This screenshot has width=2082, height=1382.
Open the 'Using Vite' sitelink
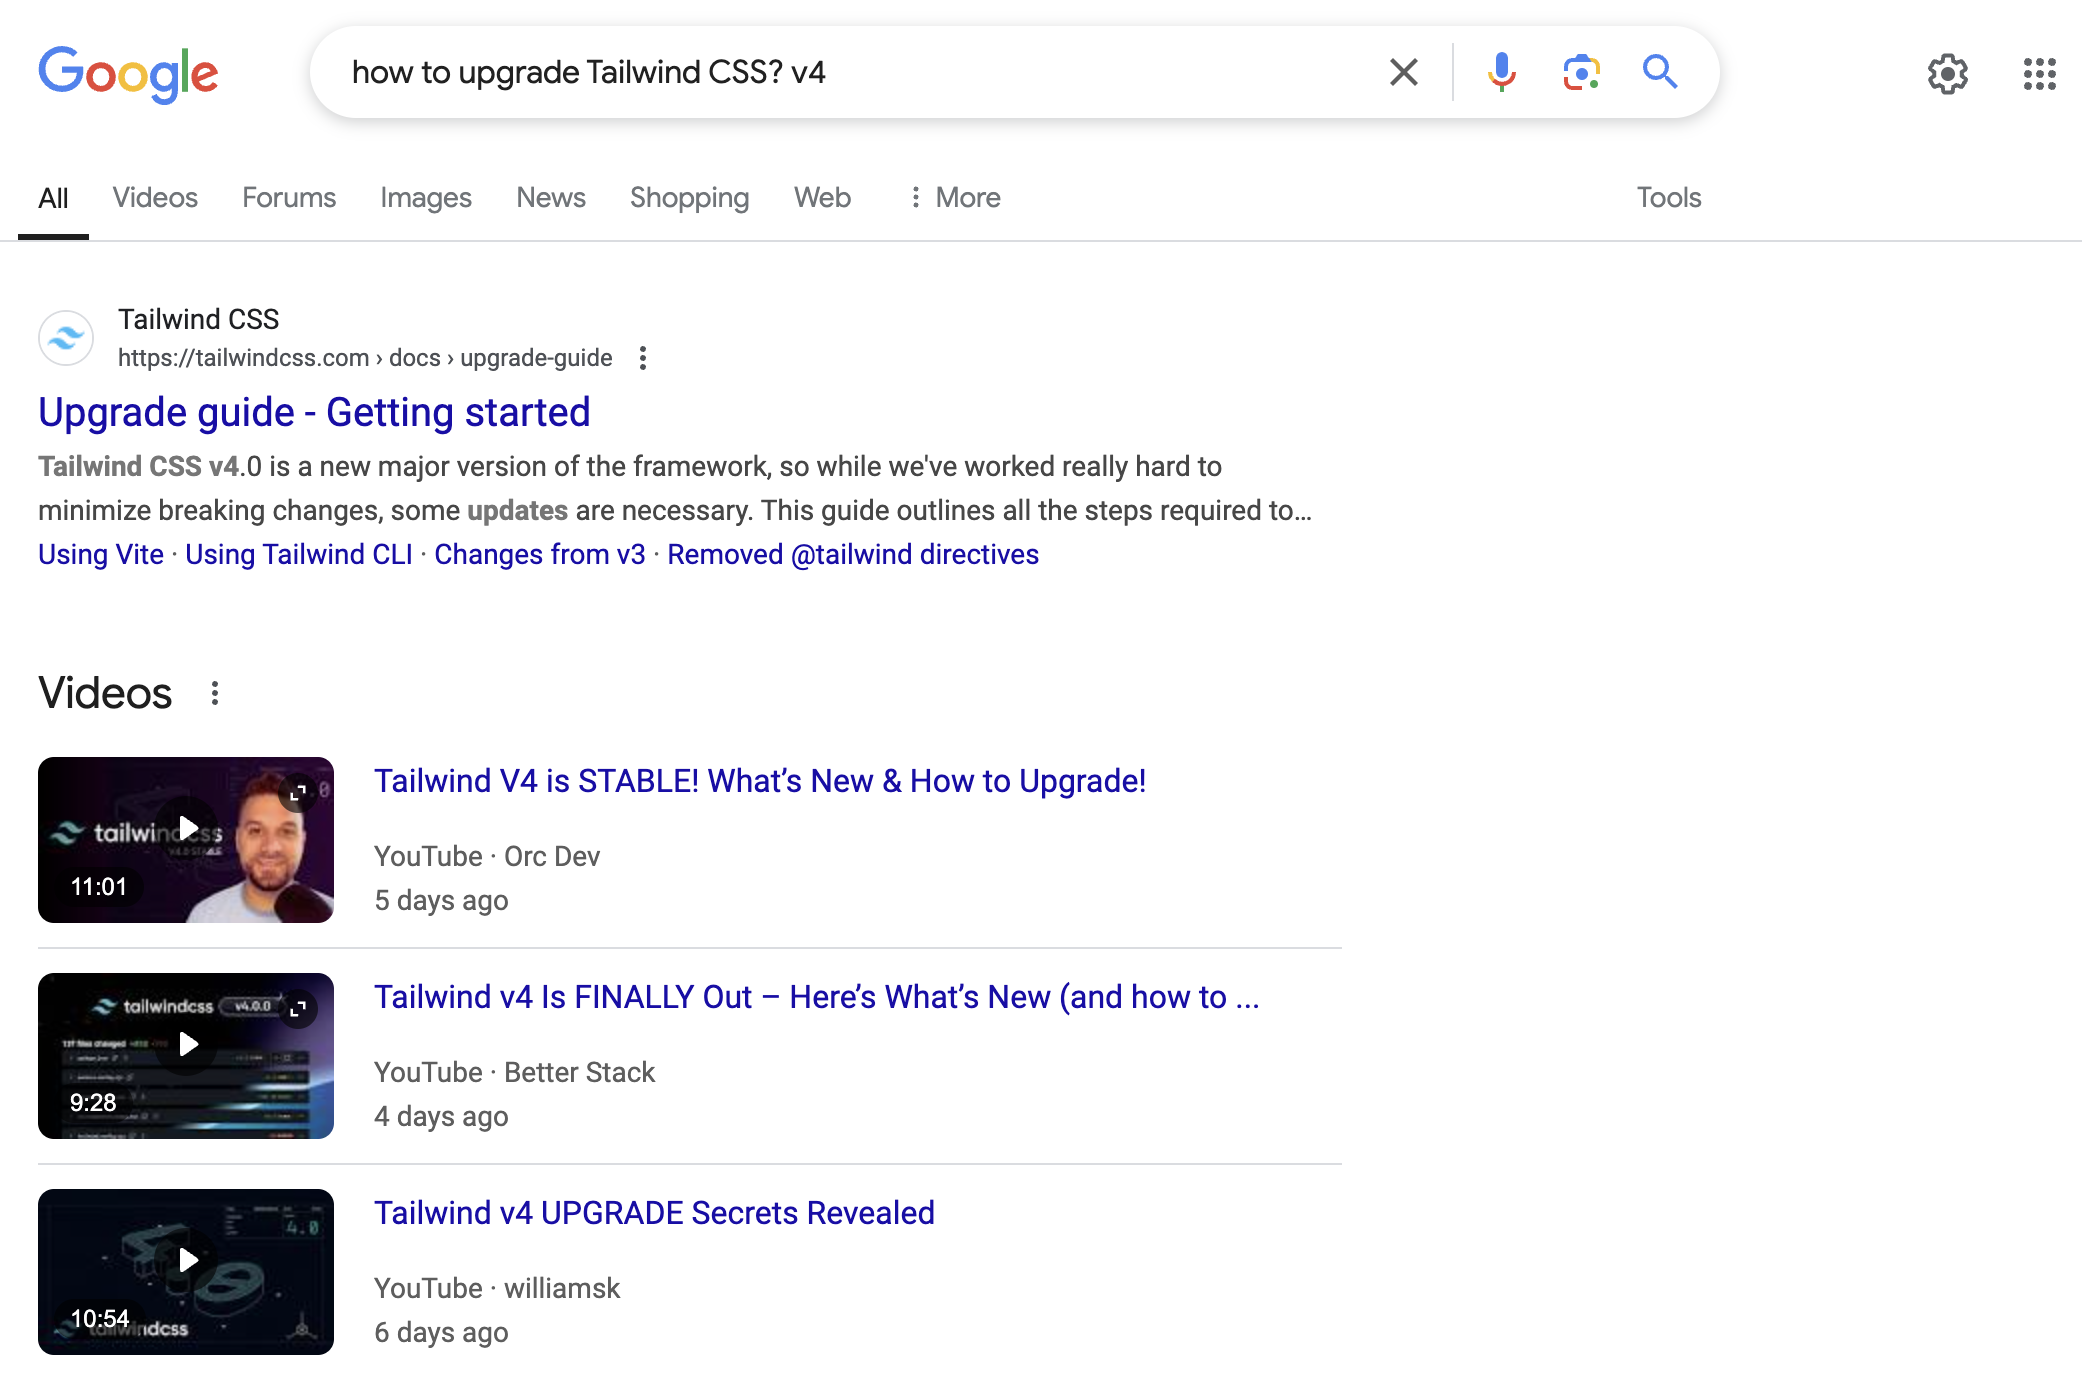[x=101, y=554]
